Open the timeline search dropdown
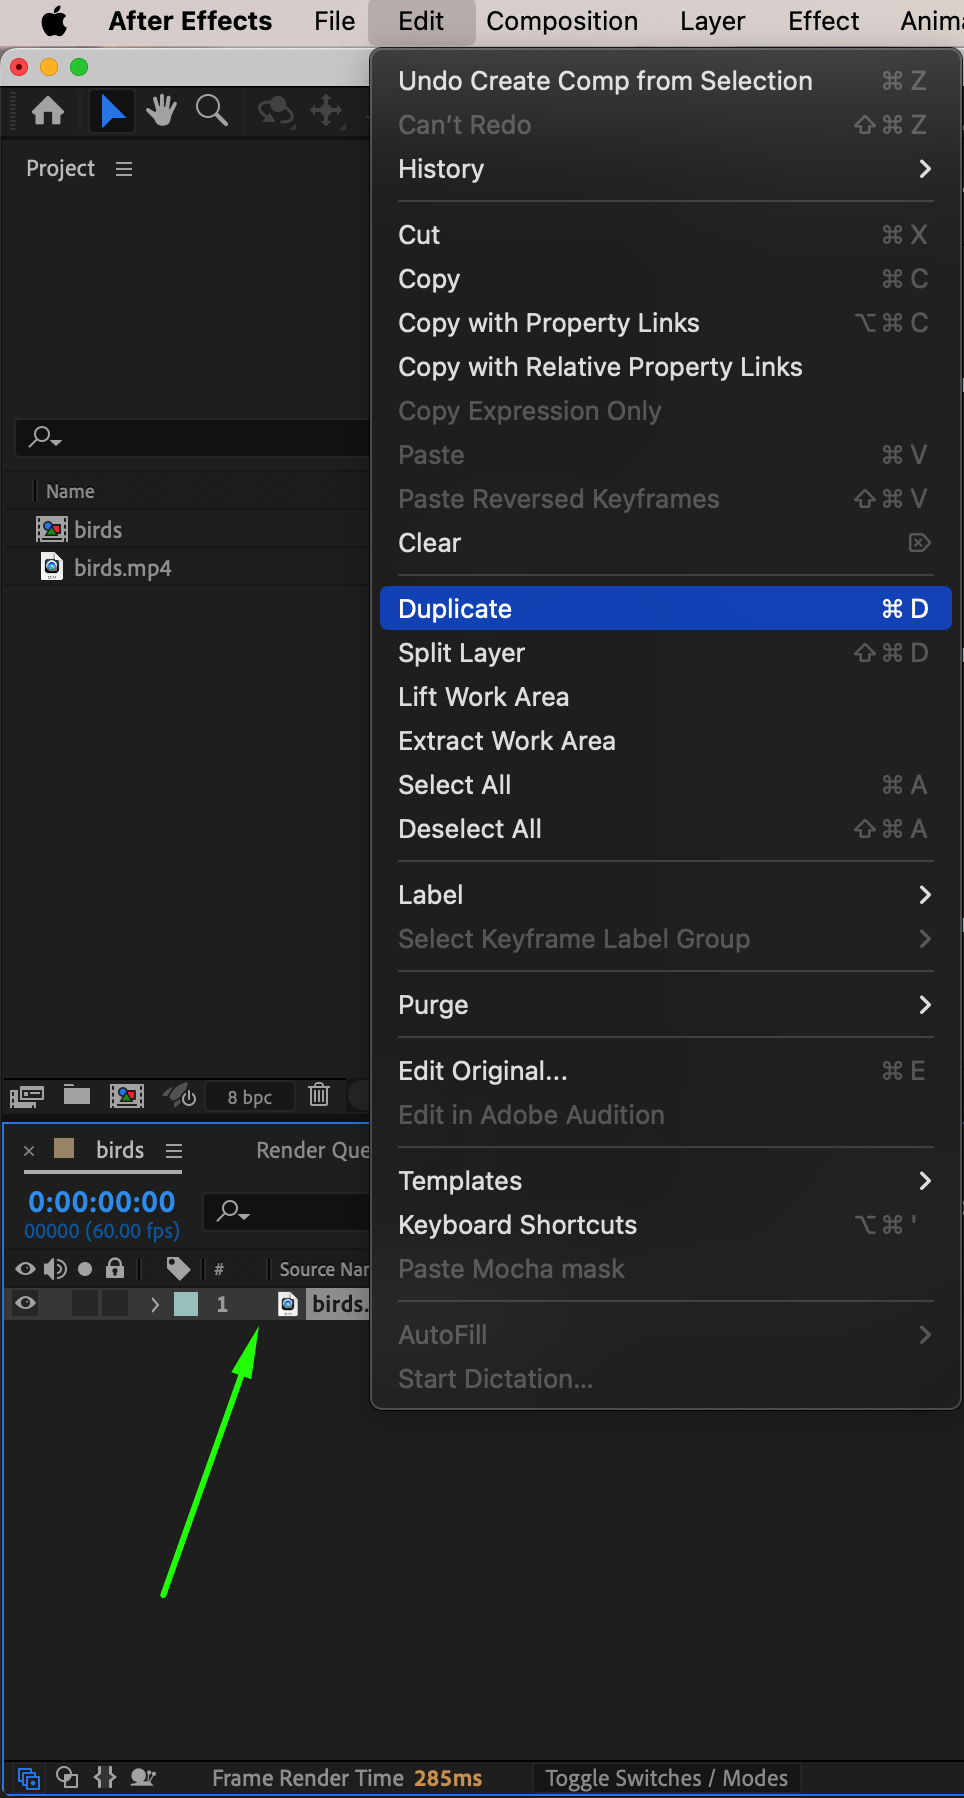 tap(234, 1212)
